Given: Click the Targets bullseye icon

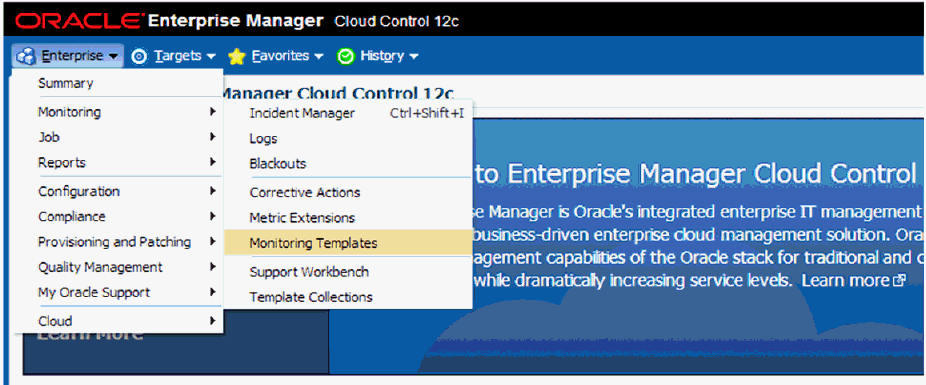Looking at the screenshot, I should [140, 56].
